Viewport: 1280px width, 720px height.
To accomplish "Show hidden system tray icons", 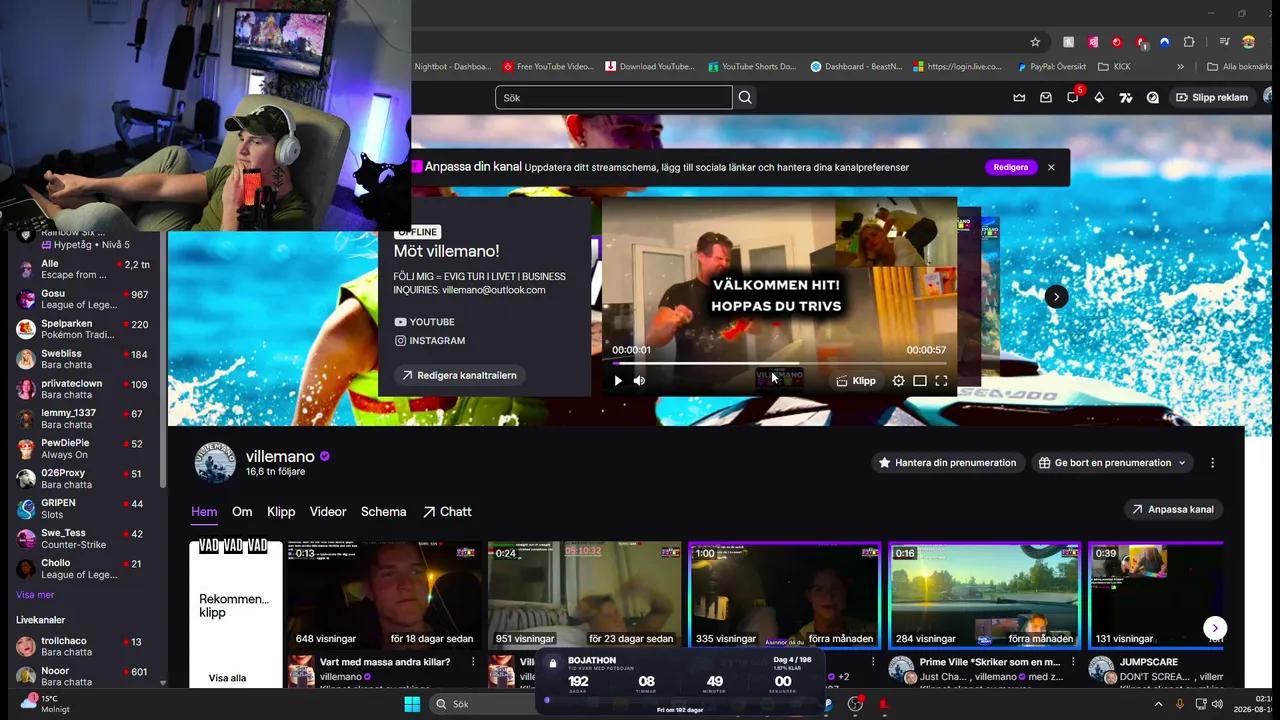I will [x=1158, y=704].
